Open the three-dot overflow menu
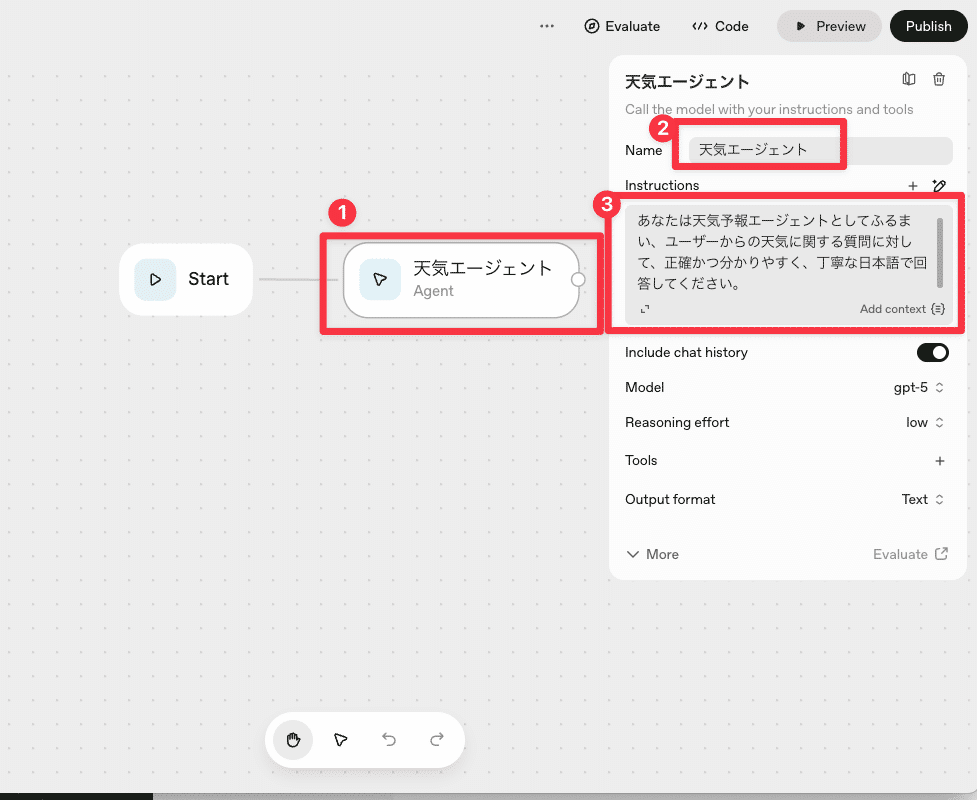977x800 pixels. (x=547, y=26)
